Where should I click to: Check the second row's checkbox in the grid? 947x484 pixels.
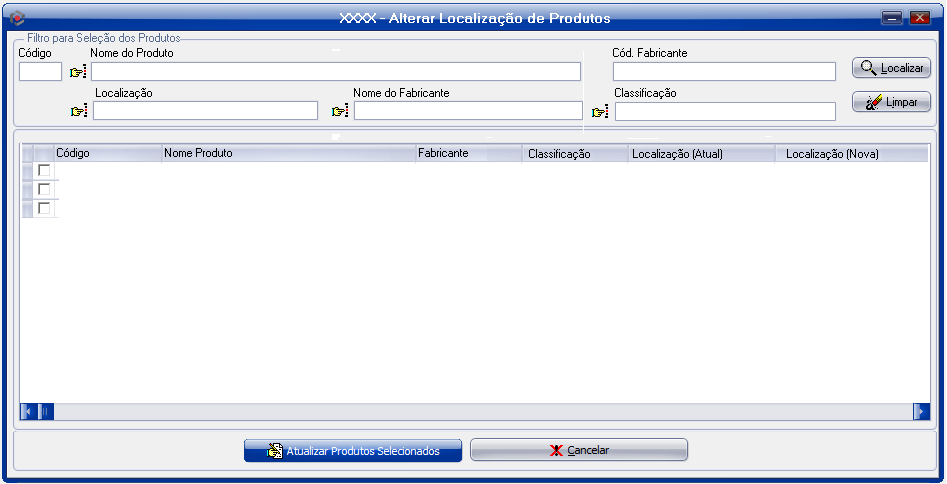[x=44, y=189]
